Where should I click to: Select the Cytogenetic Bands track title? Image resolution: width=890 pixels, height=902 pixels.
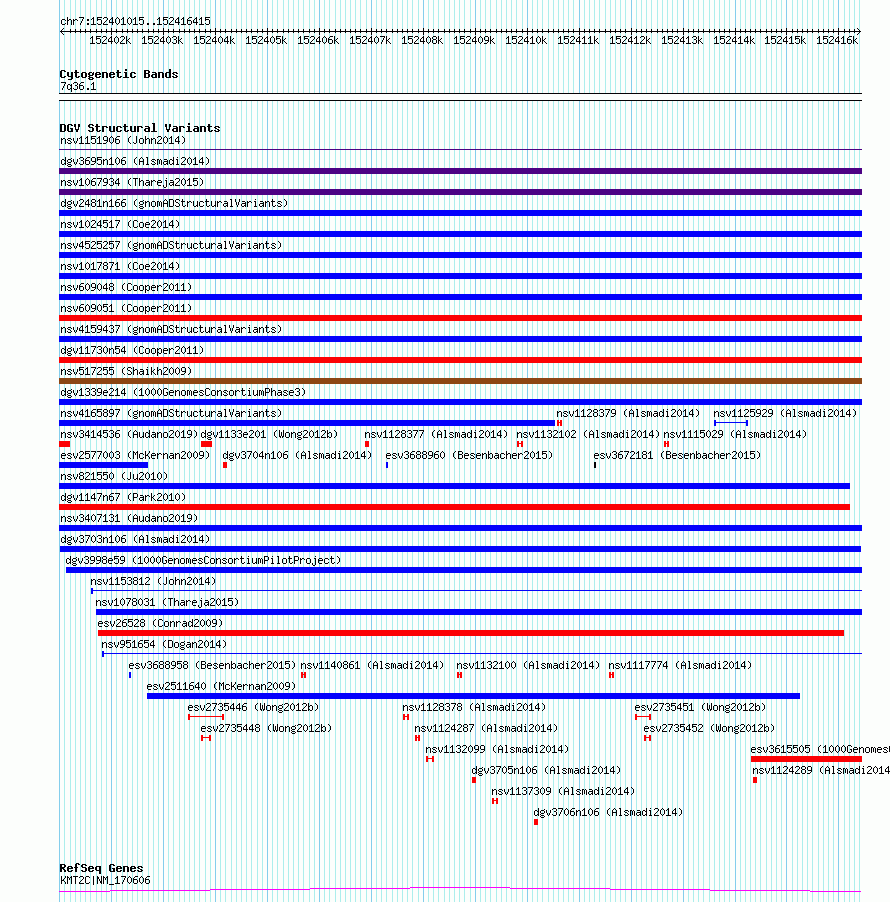[x=119, y=74]
